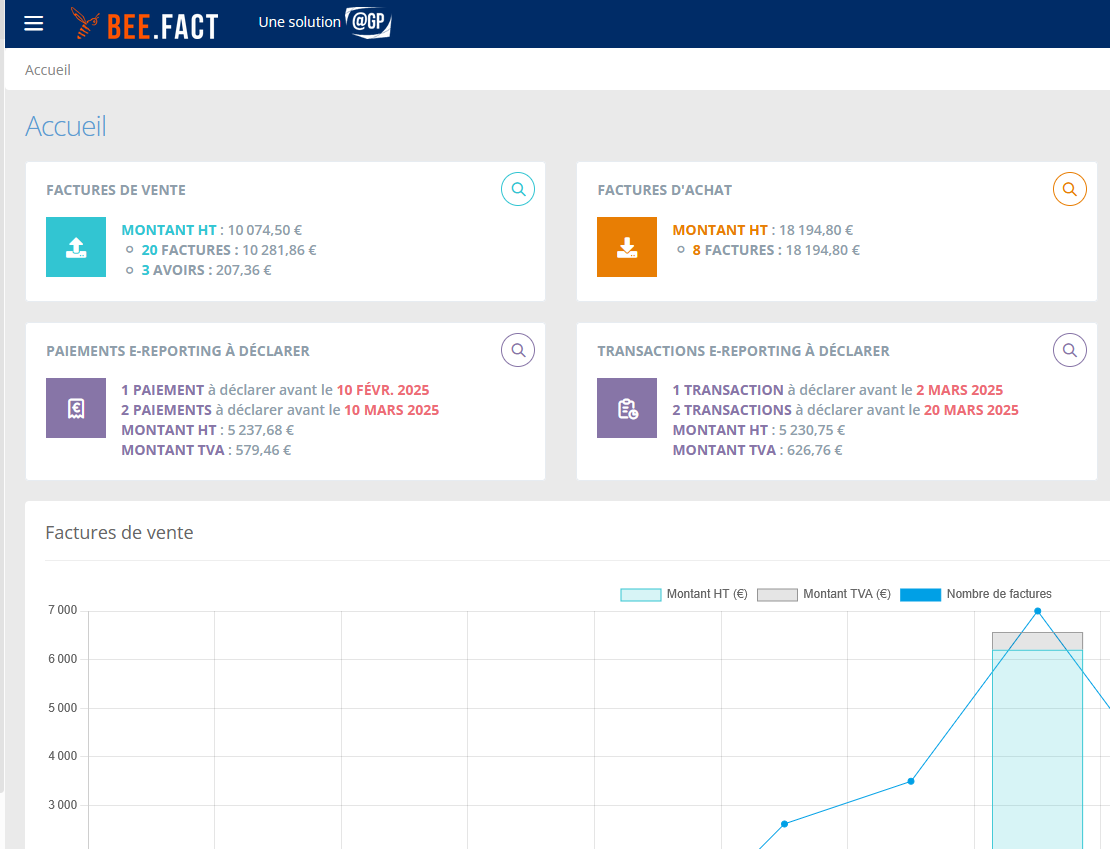Viewport: 1110px width, 849px height.
Task: Open search for Transactions e-reporting
Action: 1069,350
